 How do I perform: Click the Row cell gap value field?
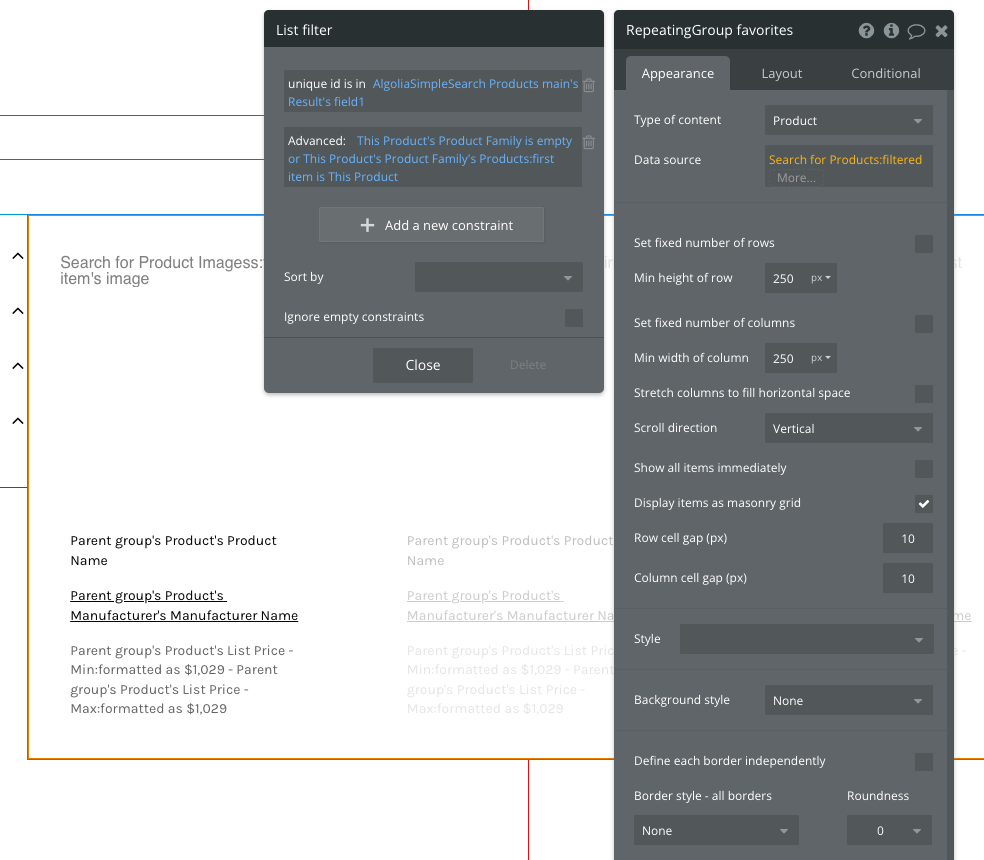pyautogui.click(x=907, y=539)
